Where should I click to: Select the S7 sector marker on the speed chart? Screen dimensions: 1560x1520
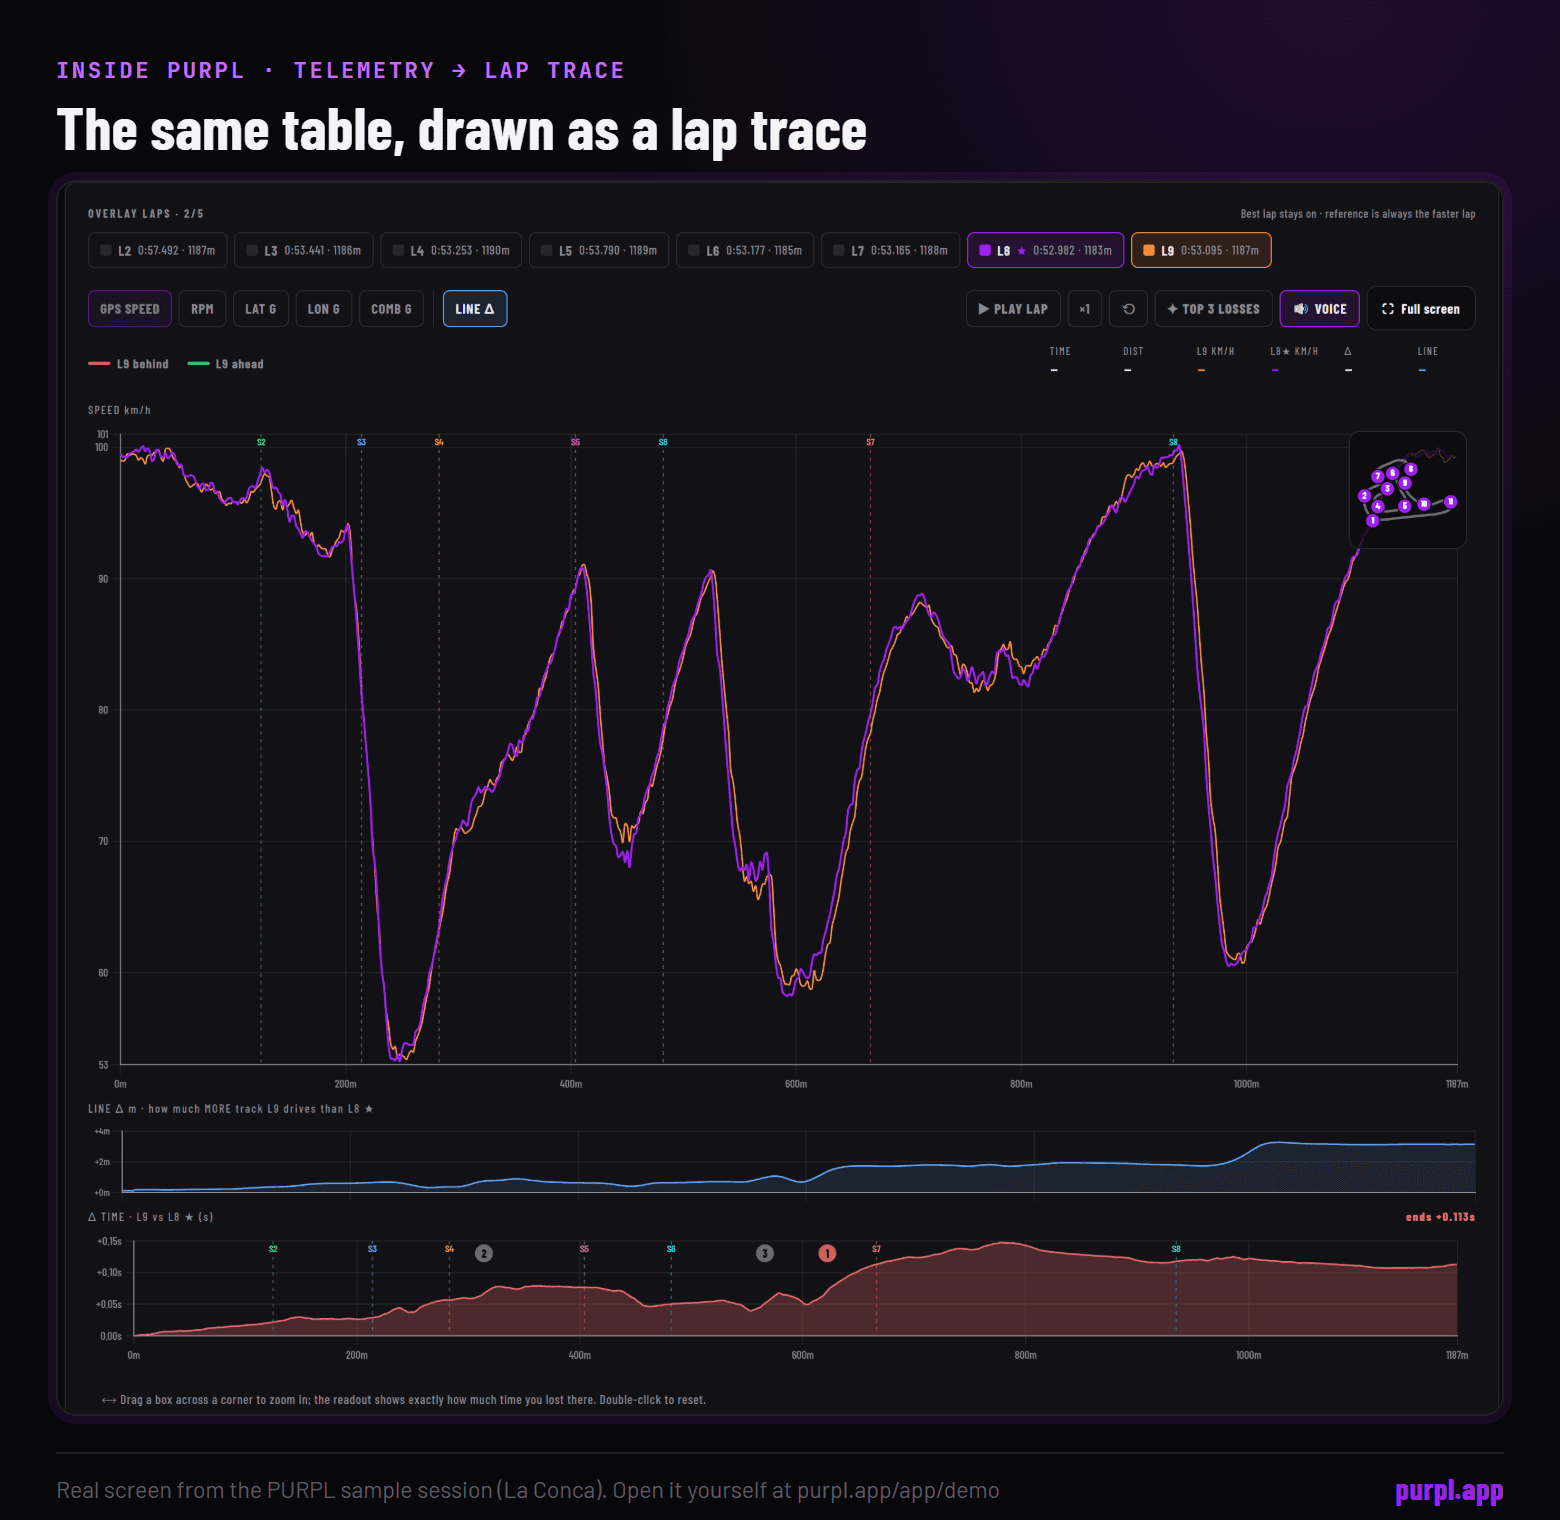(870, 442)
